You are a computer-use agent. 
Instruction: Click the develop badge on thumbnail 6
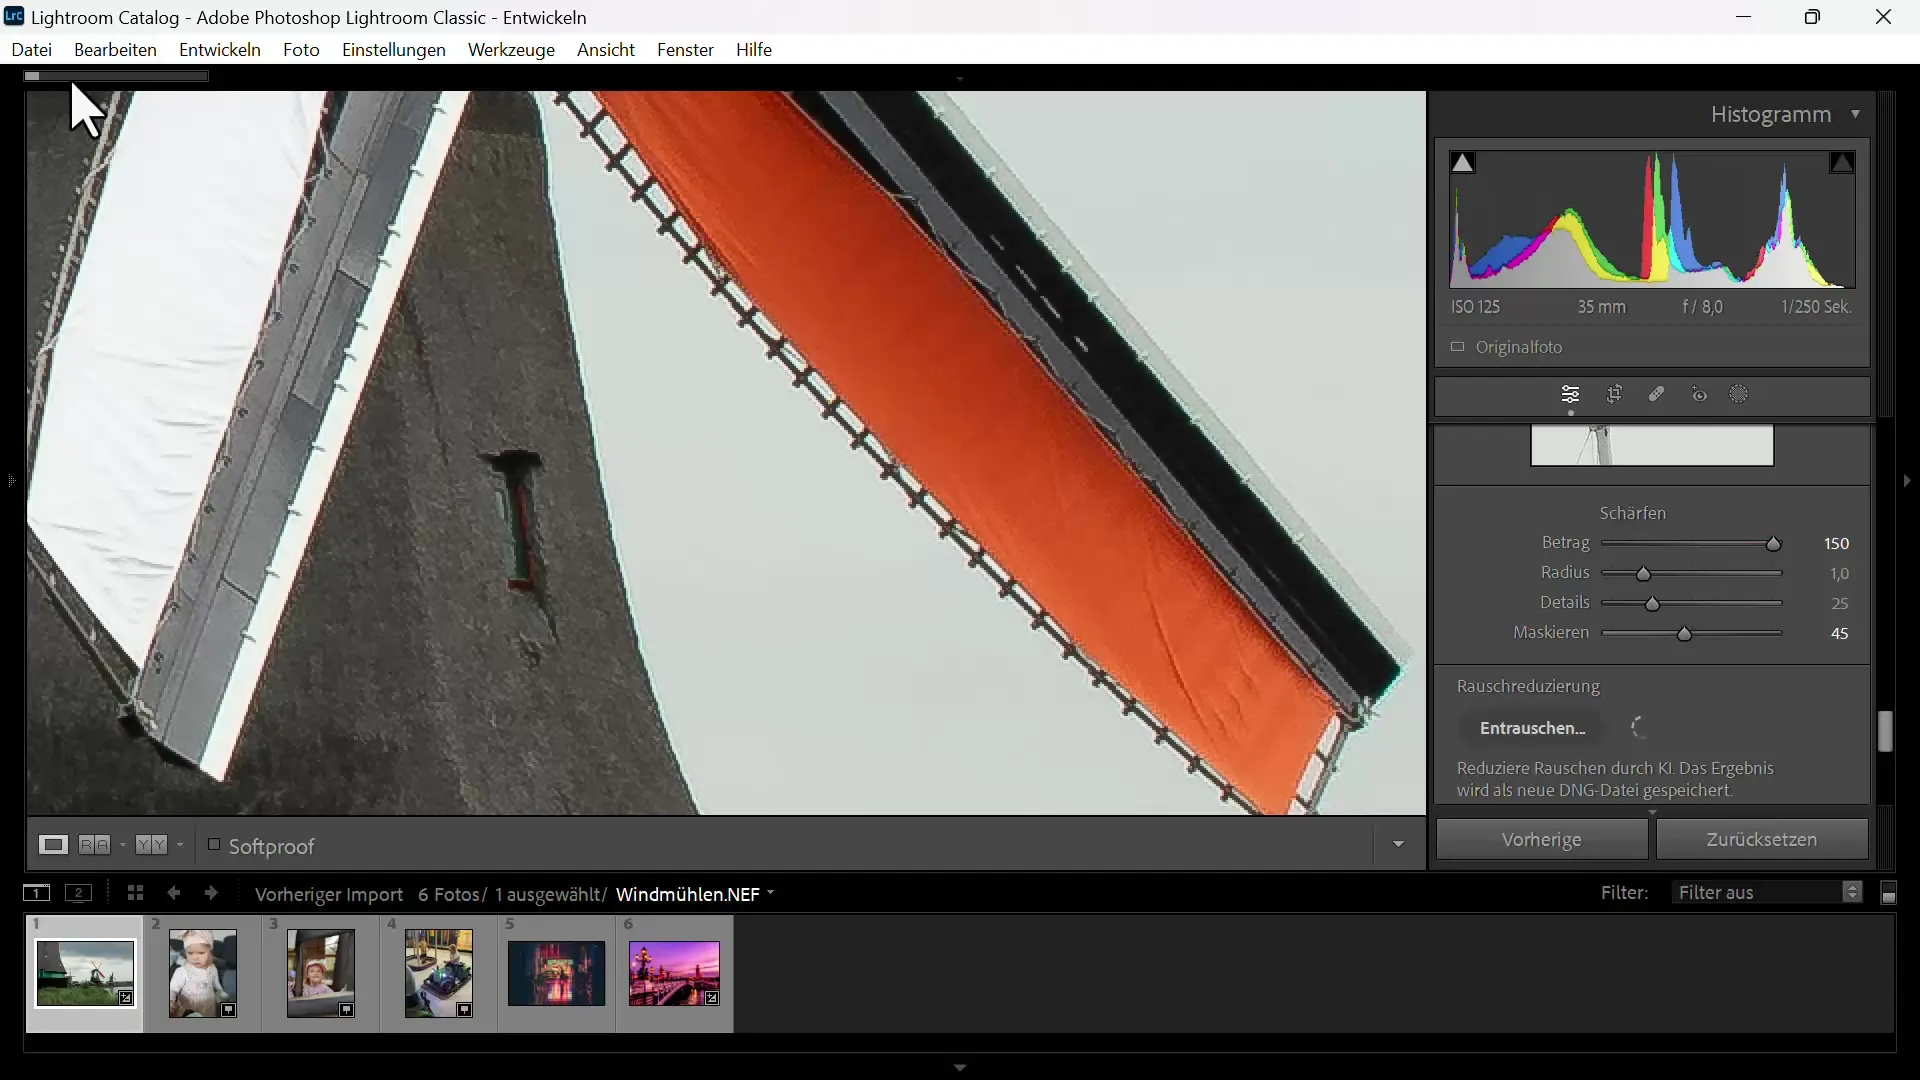[x=711, y=998]
